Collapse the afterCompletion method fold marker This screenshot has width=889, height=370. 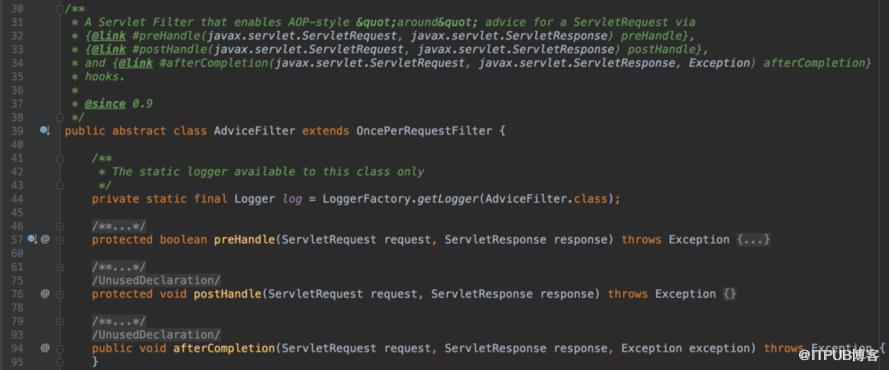[x=60, y=348]
